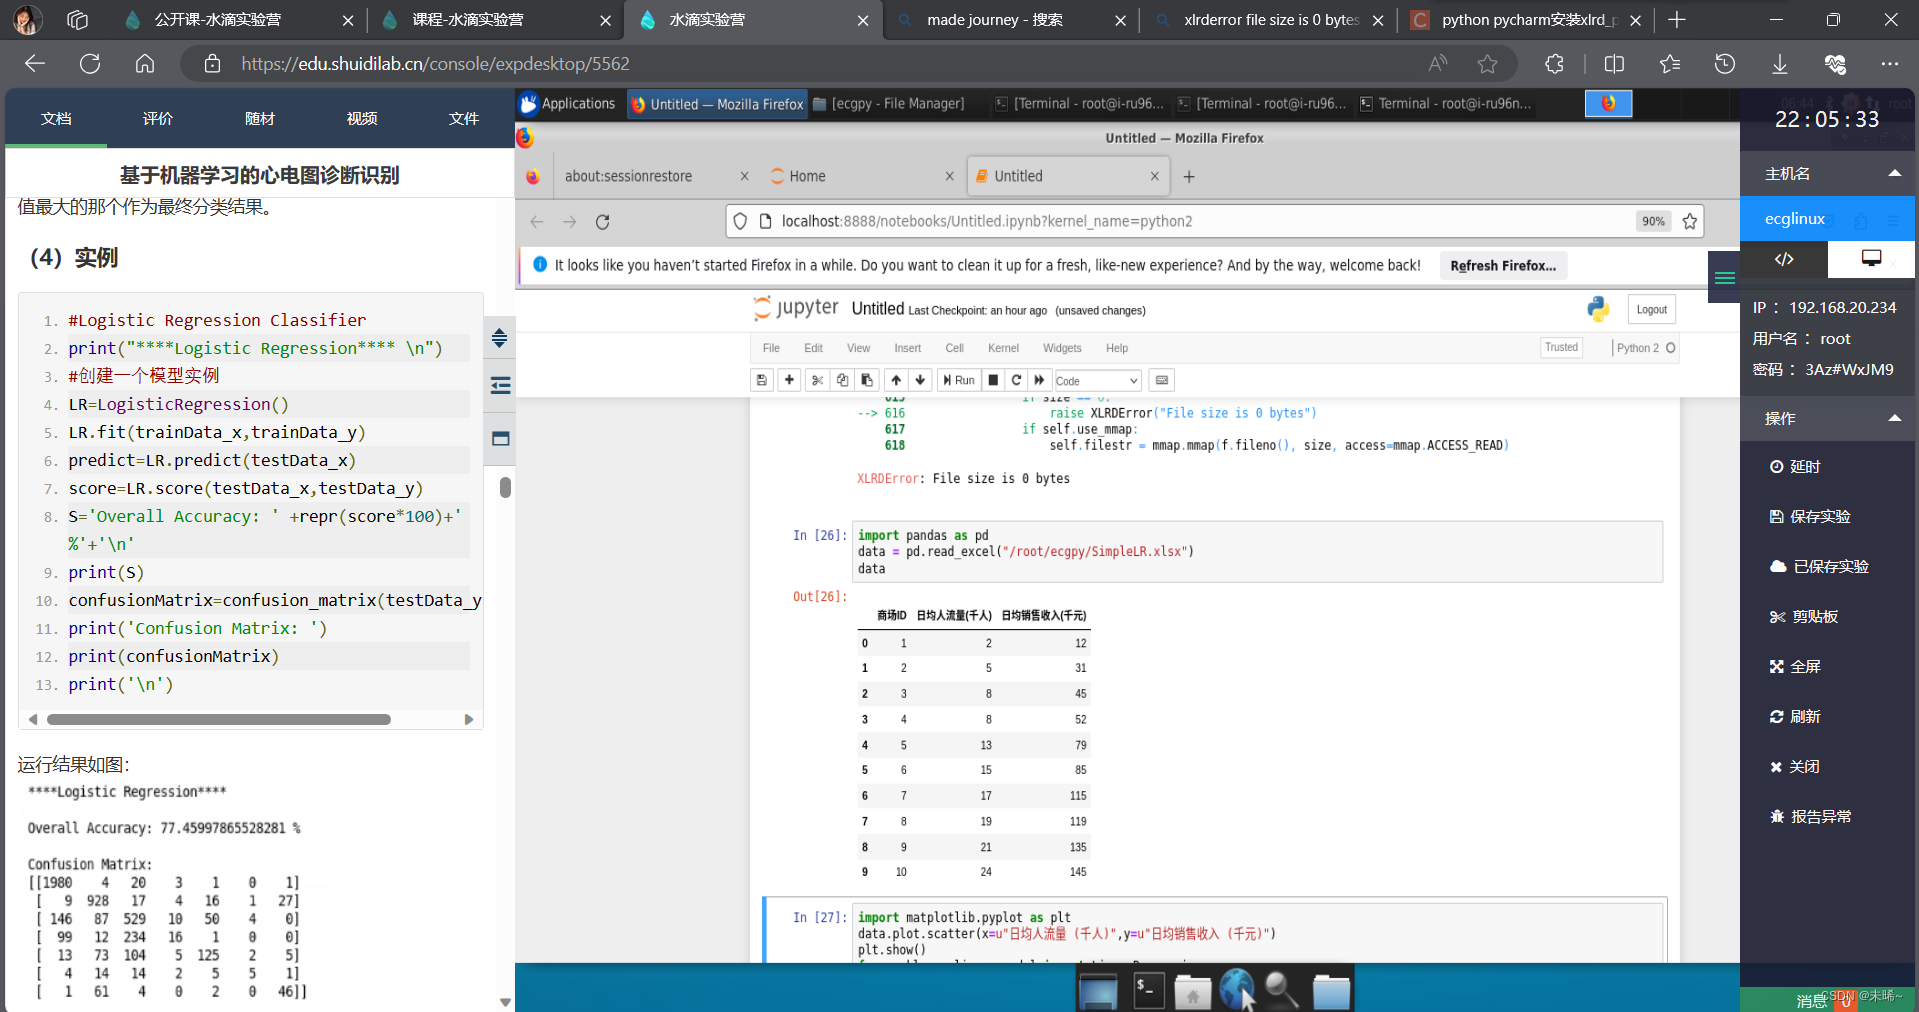1919x1012 pixels.
Task: Open Jupyter Edit menu
Action: pyautogui.click(x=813, y=348)
